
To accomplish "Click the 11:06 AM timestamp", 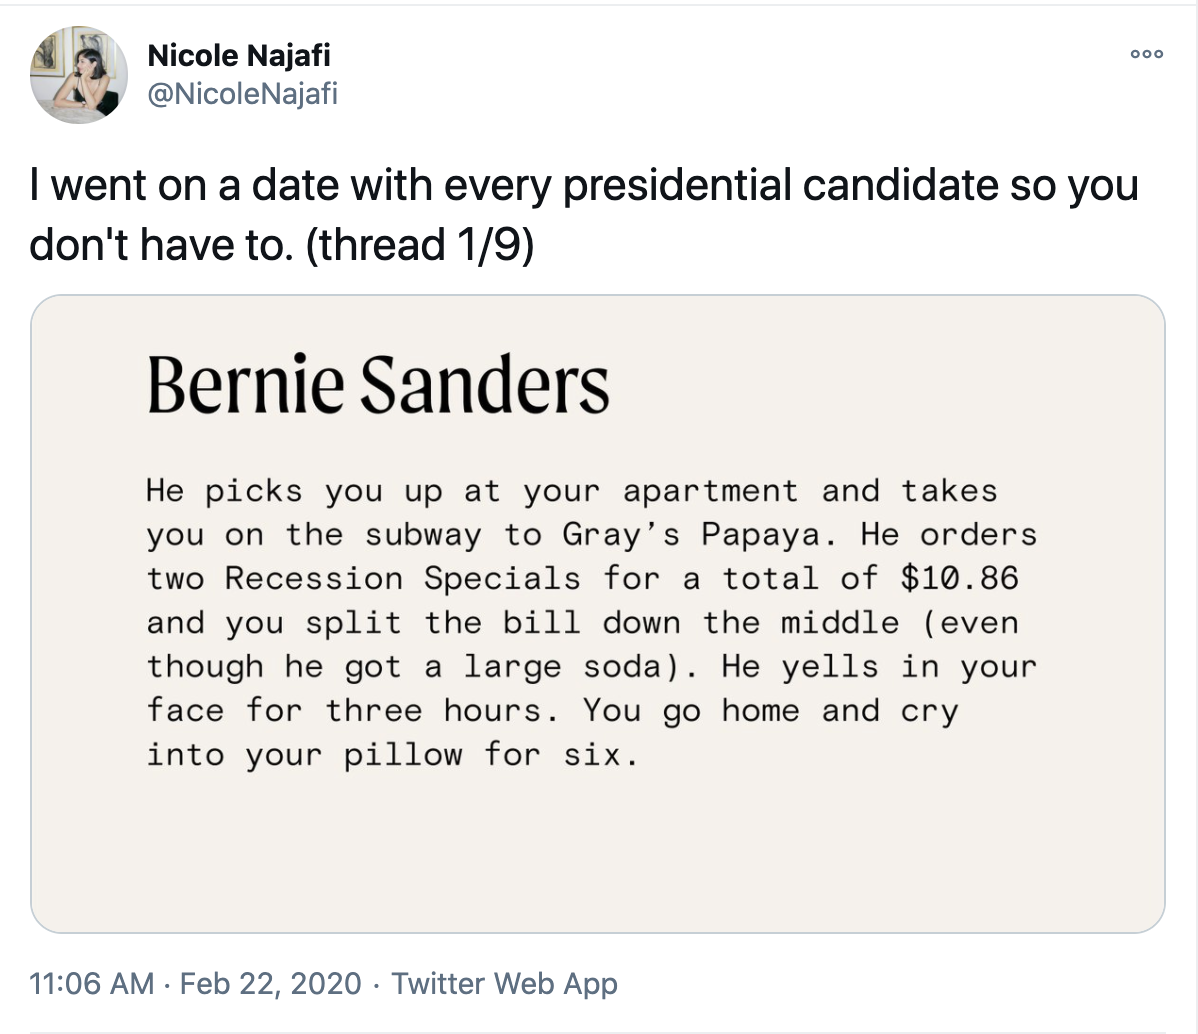I will pos(93,983).
